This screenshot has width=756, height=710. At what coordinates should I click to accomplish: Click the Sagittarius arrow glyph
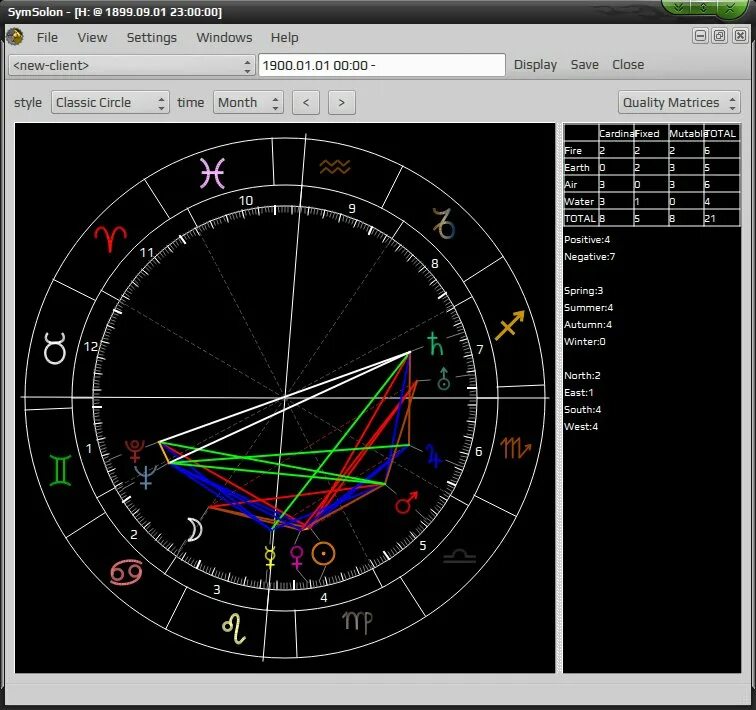pyautogui.click(x=510, y=325)
